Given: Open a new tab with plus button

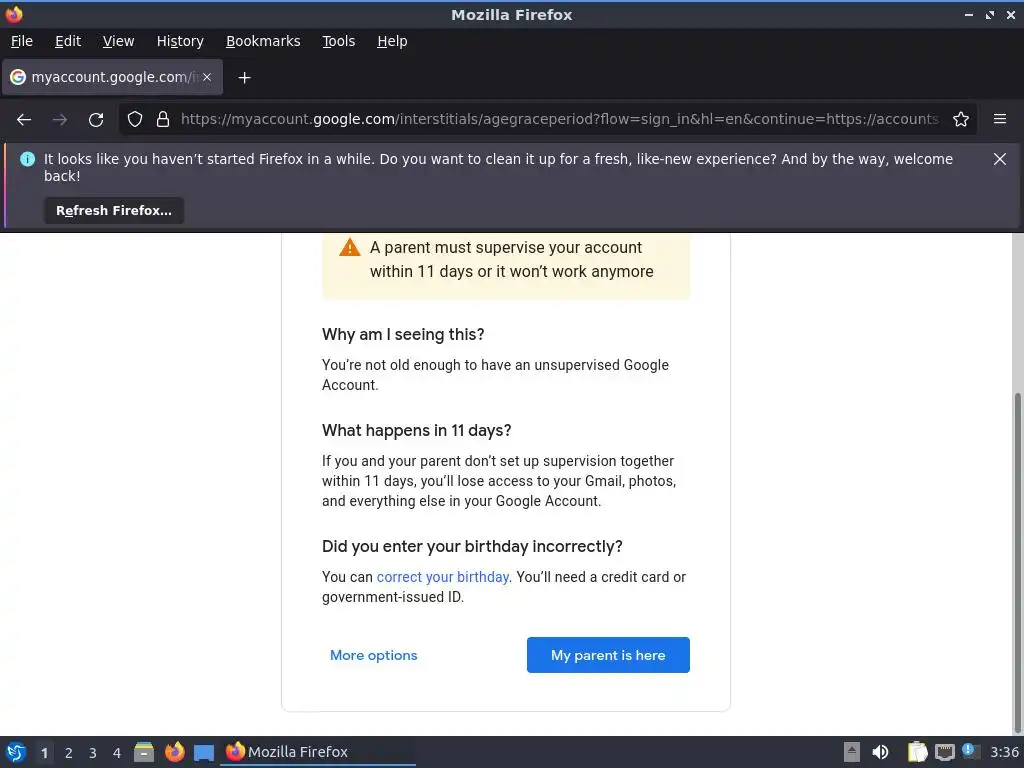Looking at the screenshot, I should [x=244, y=78].
